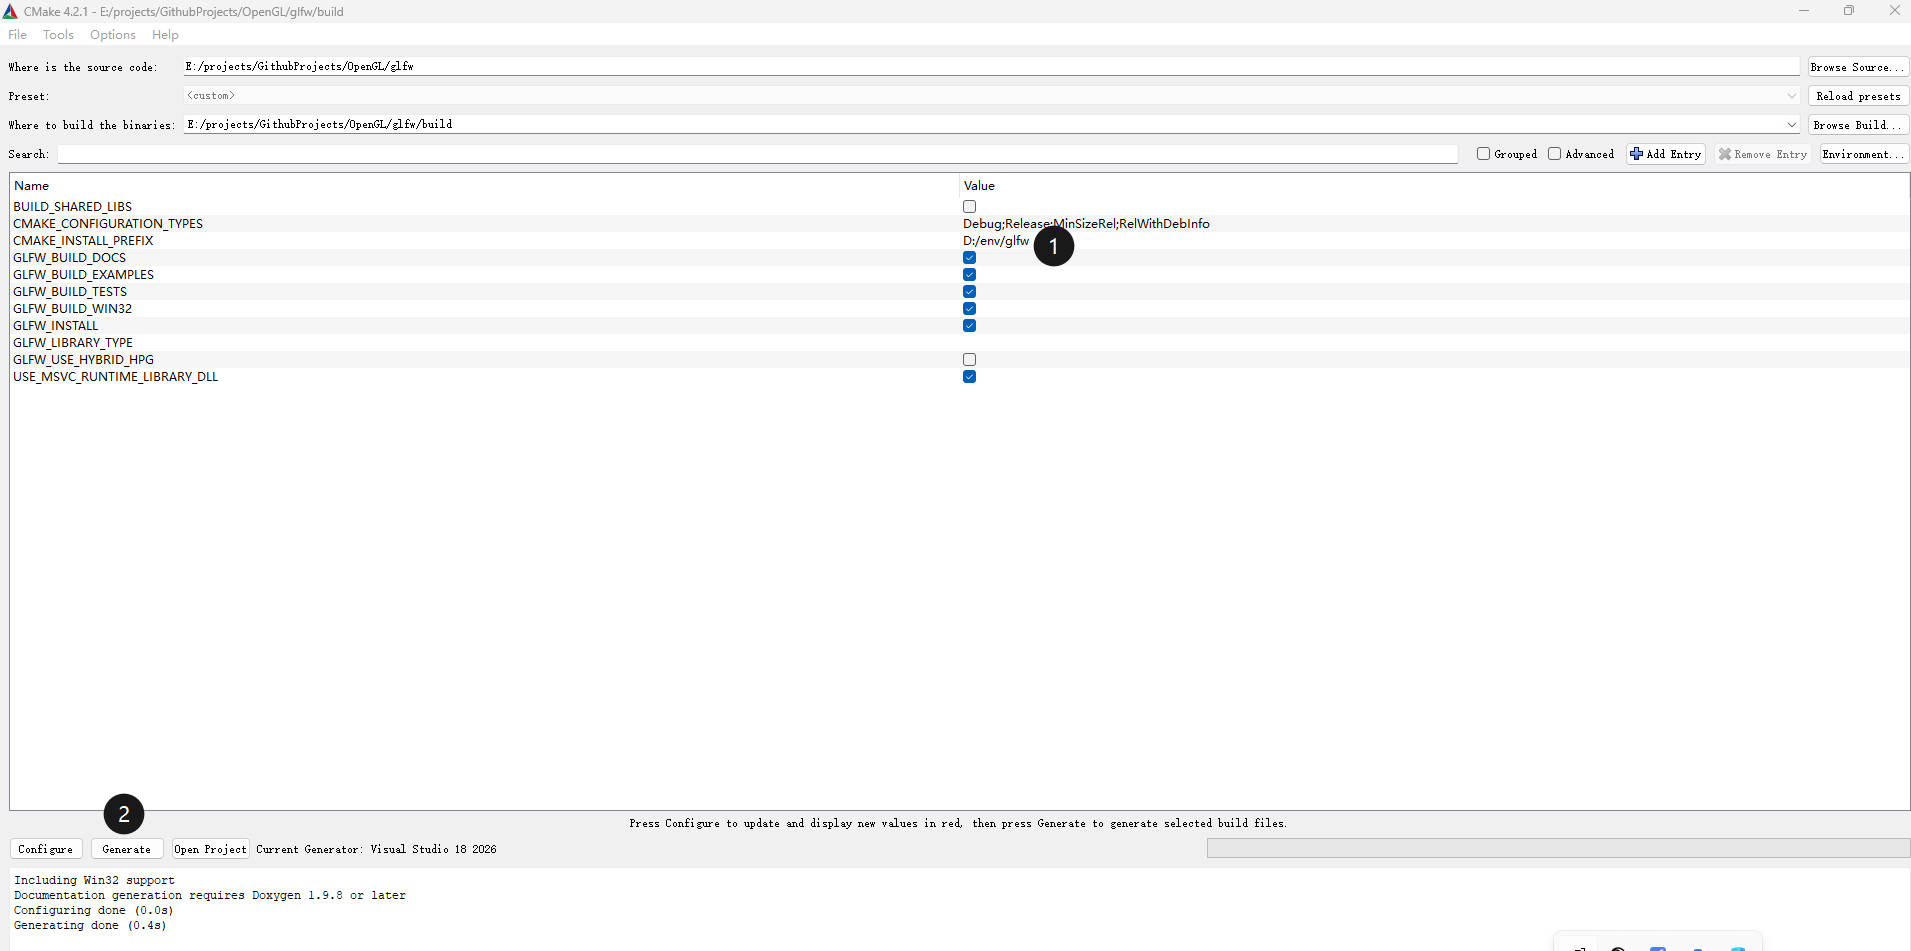Viewport: 1911px width, 951px height.
Task: Expand the Preset dropdown
Action: click(1791, 96)
